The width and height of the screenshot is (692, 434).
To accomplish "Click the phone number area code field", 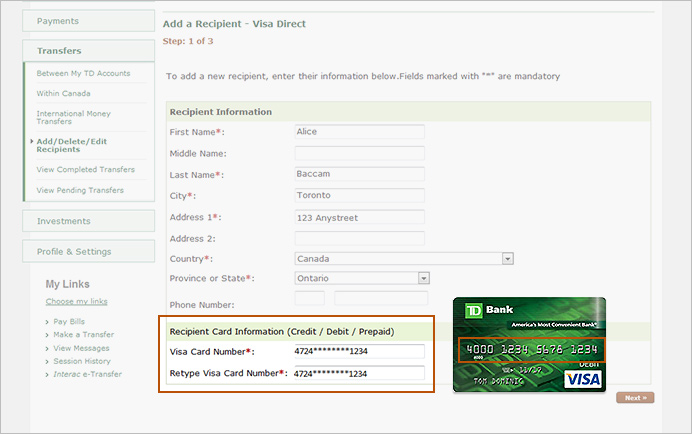I will click(x=310, y=298).
